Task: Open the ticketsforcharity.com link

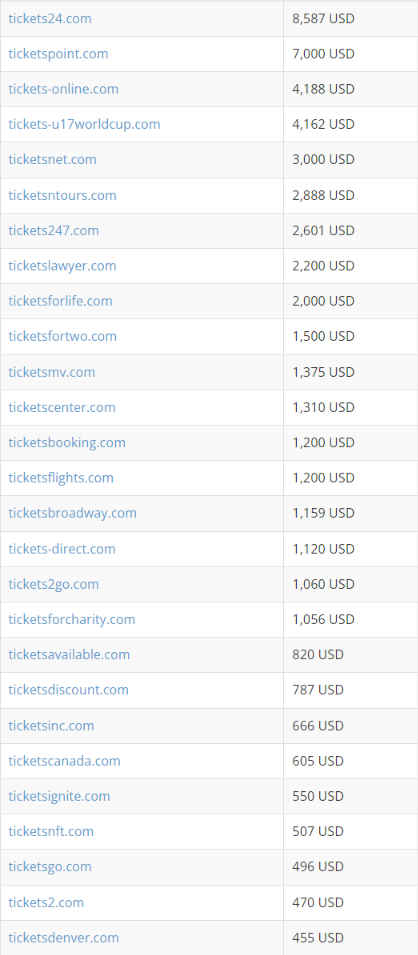Action: 72,619
